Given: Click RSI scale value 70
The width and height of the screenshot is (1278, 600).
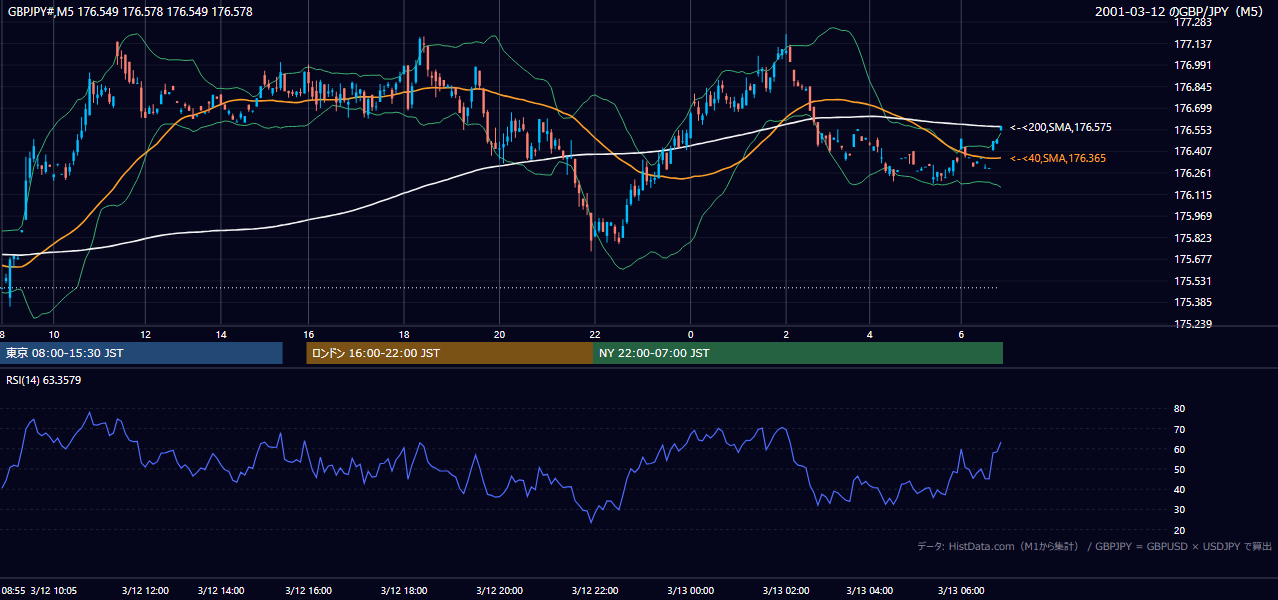Looking at the screenshot, I should 1179,429.
